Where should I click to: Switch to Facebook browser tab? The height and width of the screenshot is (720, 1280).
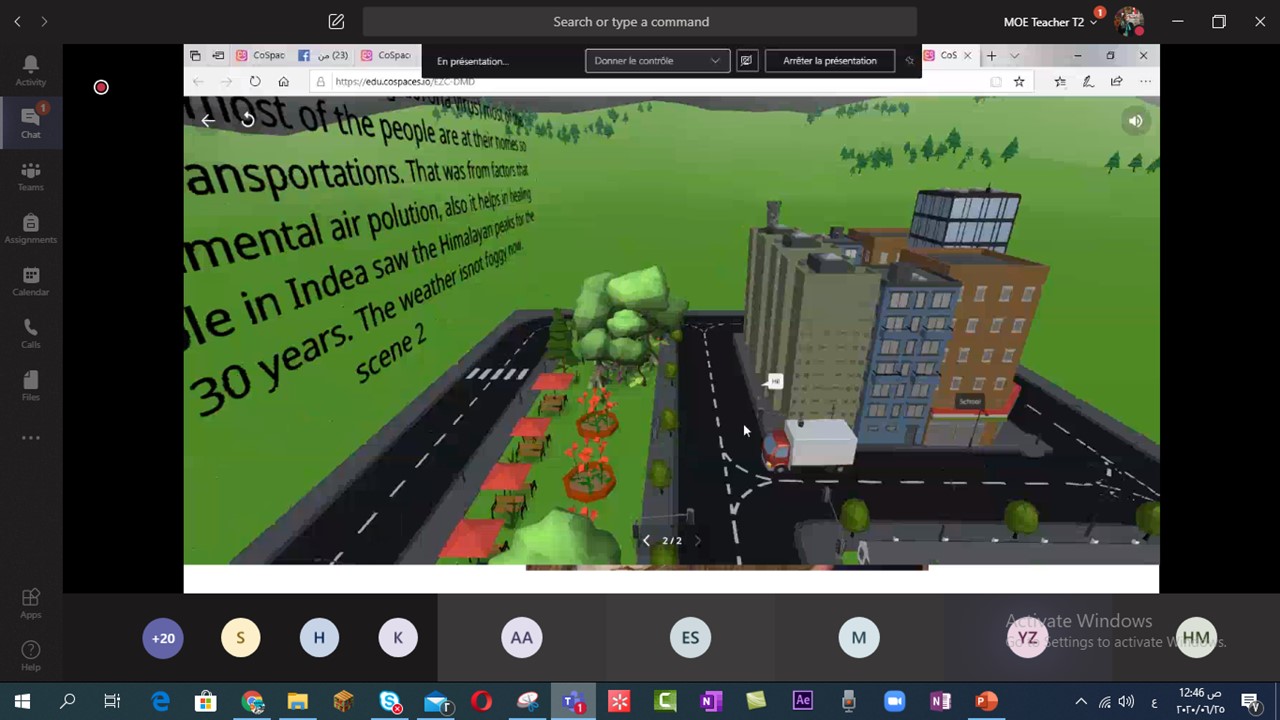tap(323, 56)
